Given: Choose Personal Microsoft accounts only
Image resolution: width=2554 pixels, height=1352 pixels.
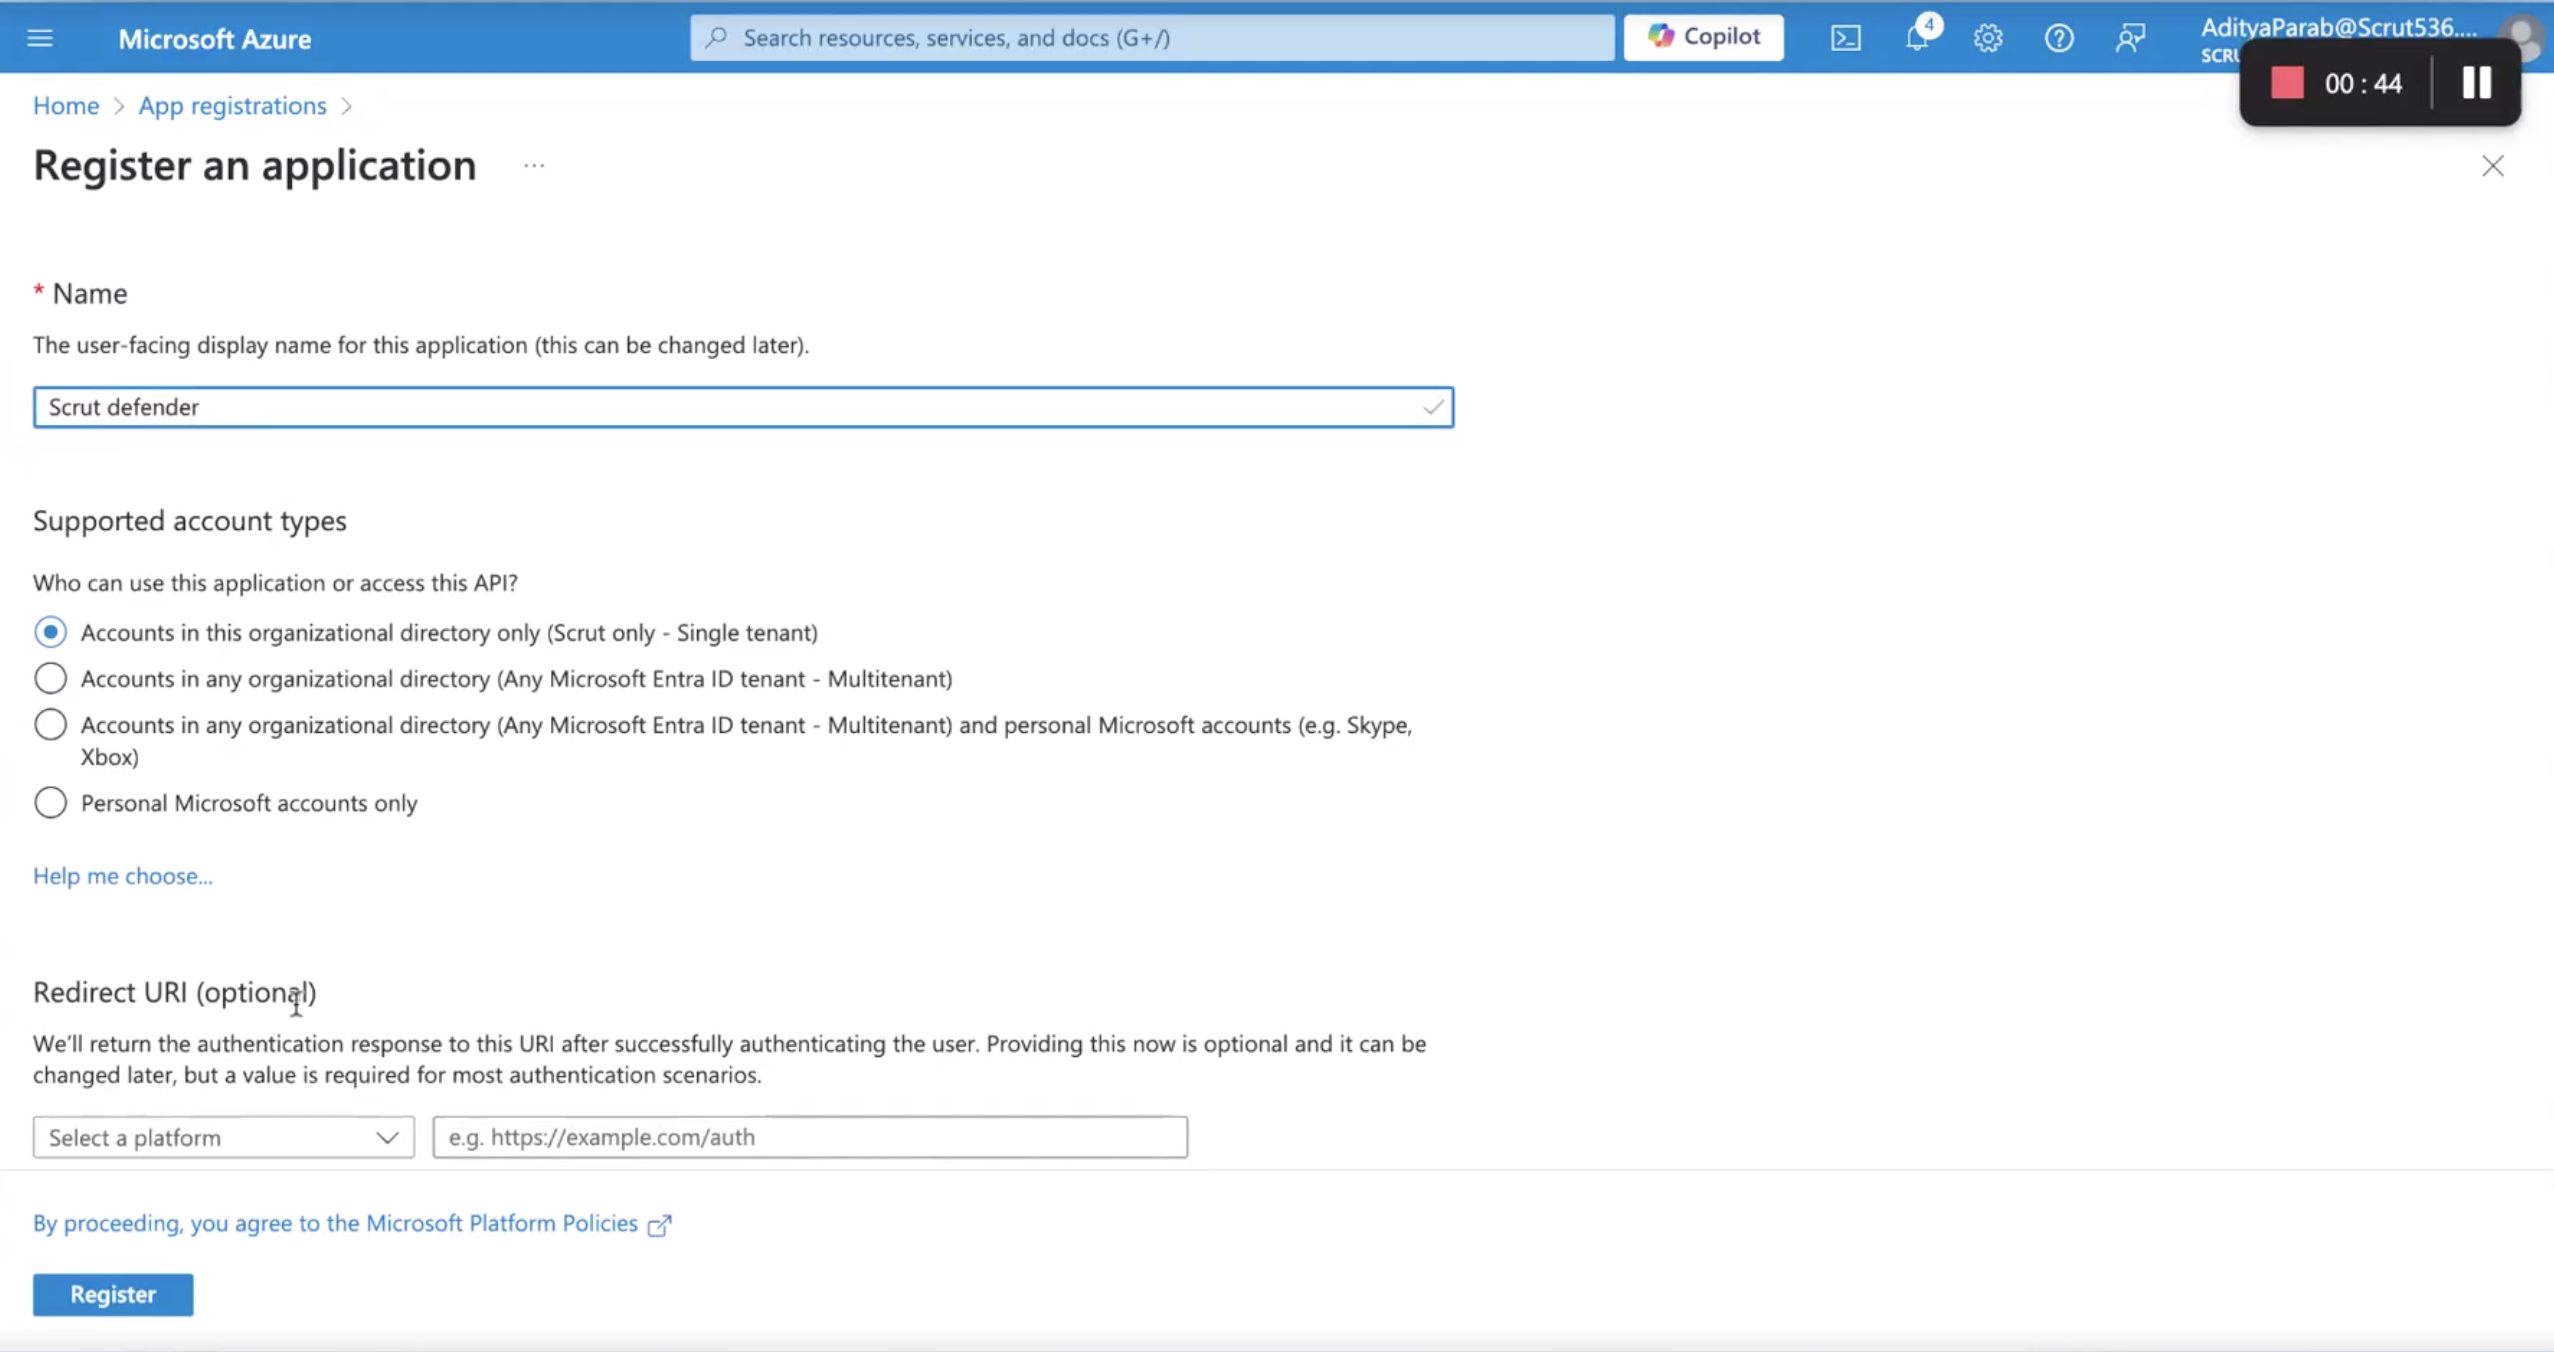Looking at the screenshot, I should click(x=50, y=802).
